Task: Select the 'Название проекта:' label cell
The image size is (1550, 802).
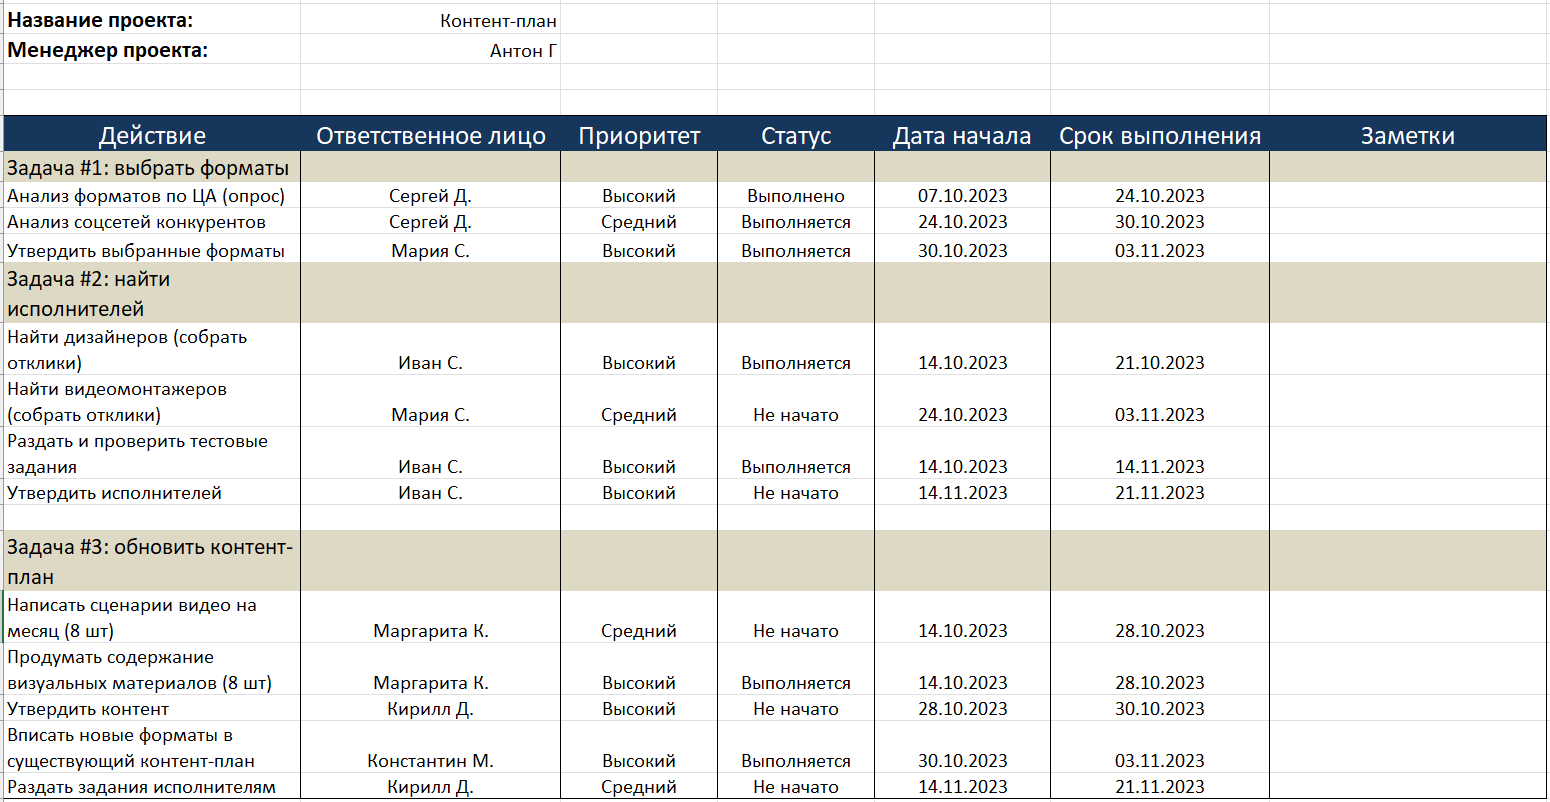Action: click(x=152, y=20)
